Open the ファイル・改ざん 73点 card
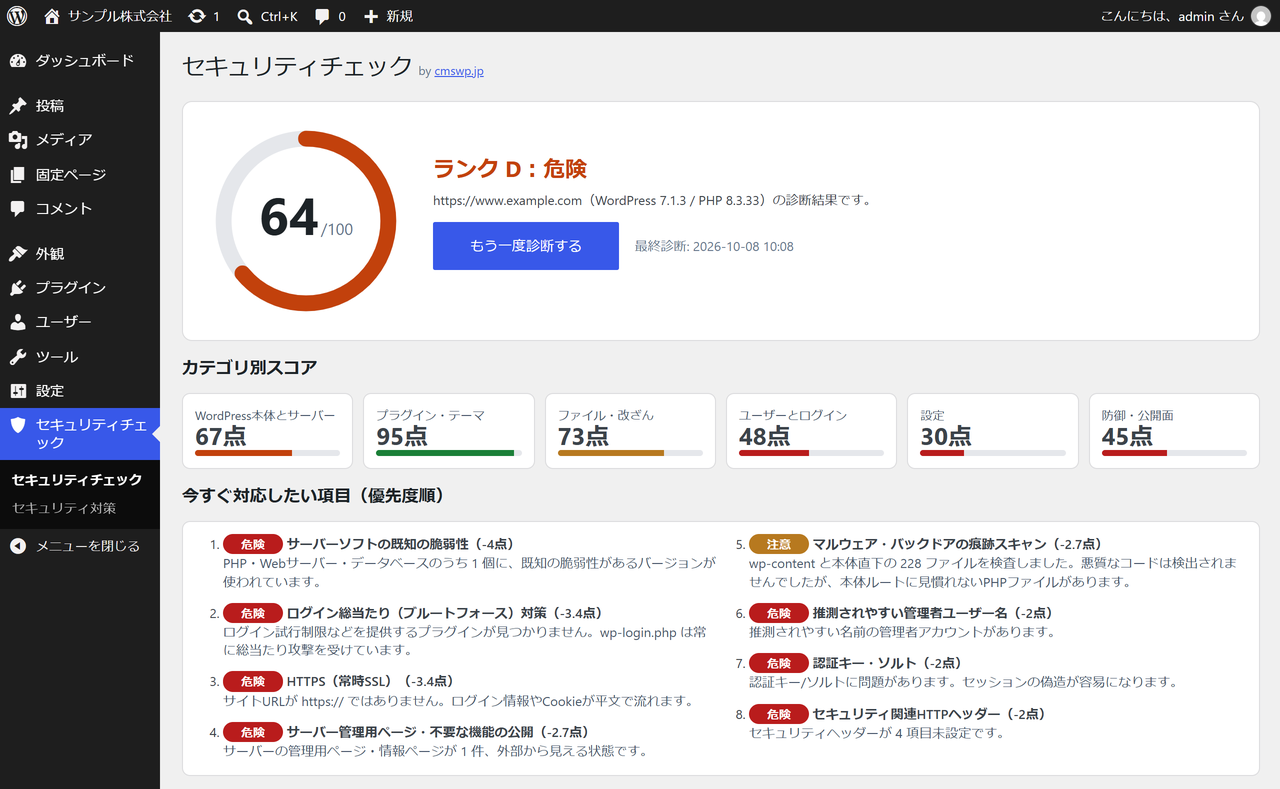Image resolution: width=1280 pixels, height=789 pixels. pos(630,431)
